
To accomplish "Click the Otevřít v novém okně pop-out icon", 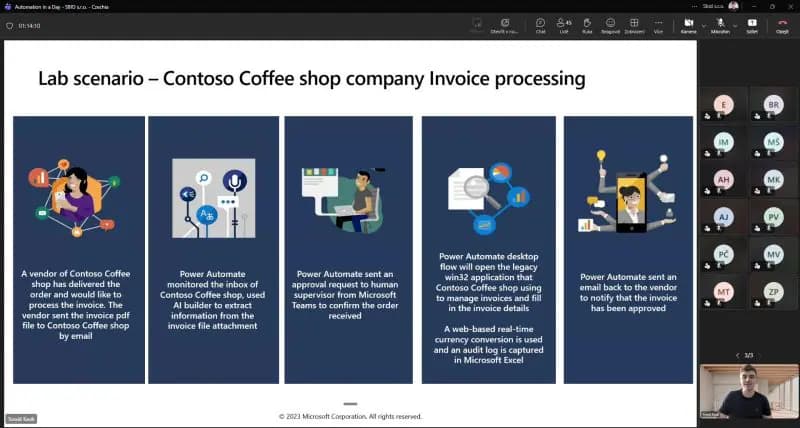I will tap(505, 26).
